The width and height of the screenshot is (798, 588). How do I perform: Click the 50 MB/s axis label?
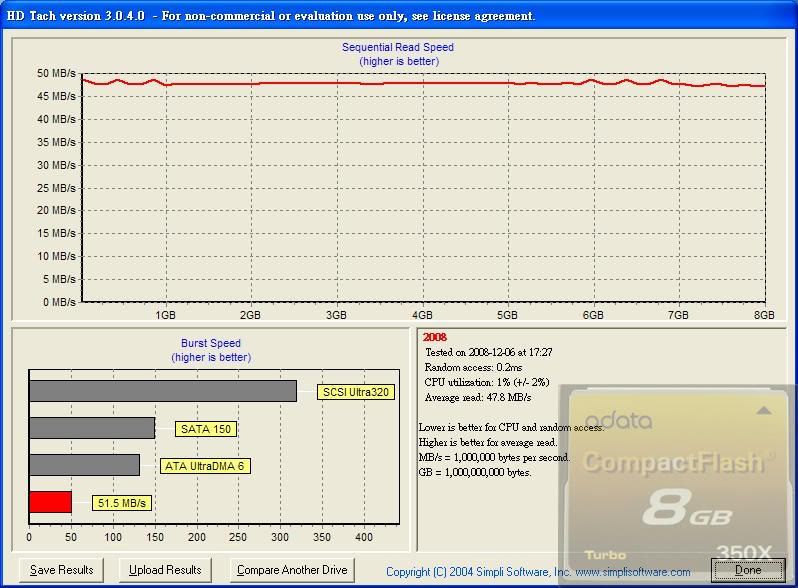coord(56,73)
